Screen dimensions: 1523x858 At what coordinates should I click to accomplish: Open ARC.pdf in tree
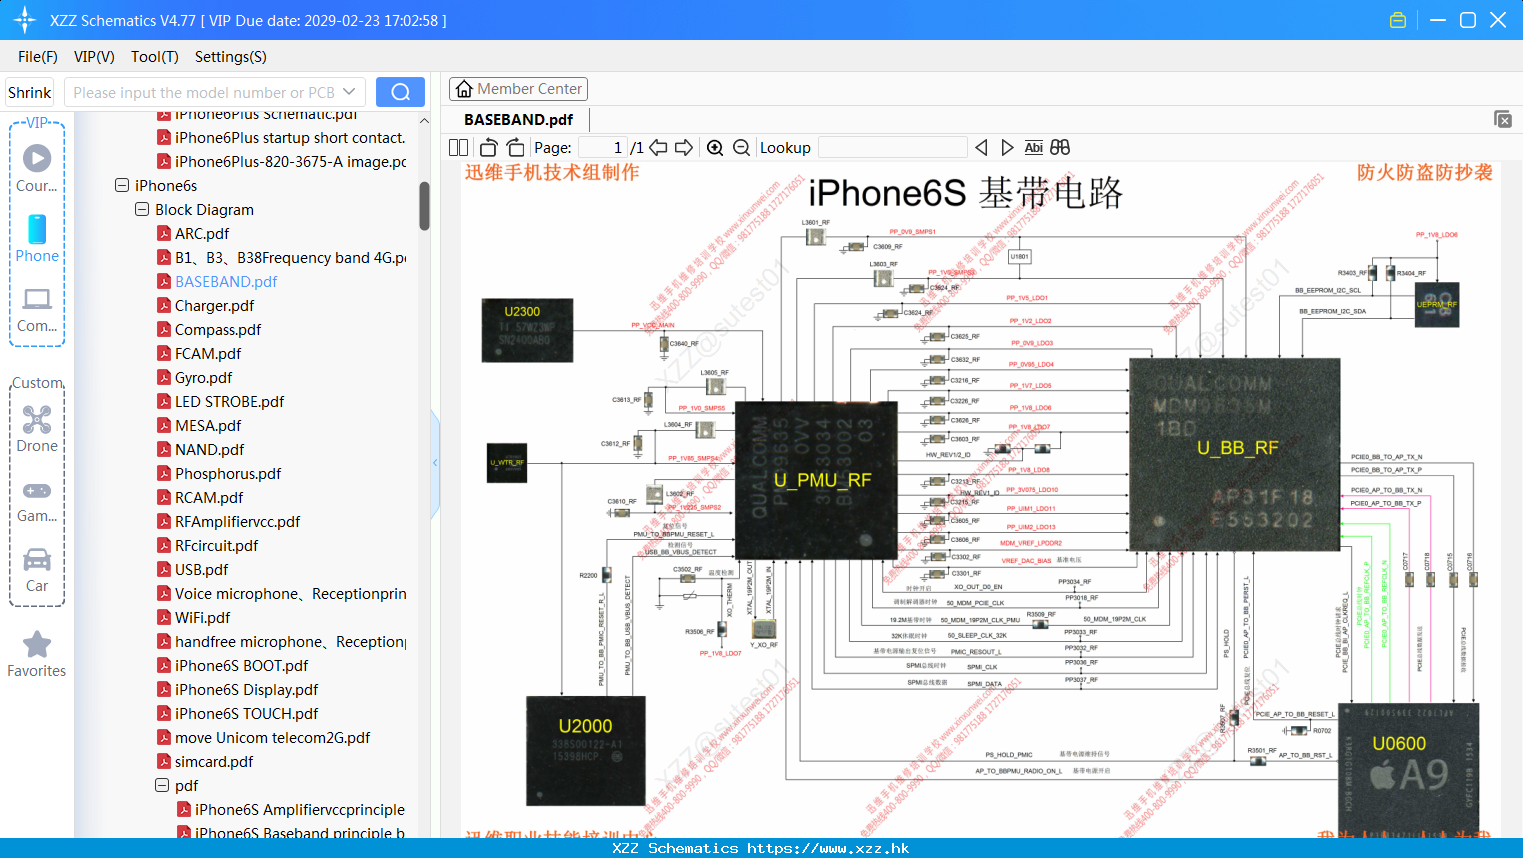(202, 233)
